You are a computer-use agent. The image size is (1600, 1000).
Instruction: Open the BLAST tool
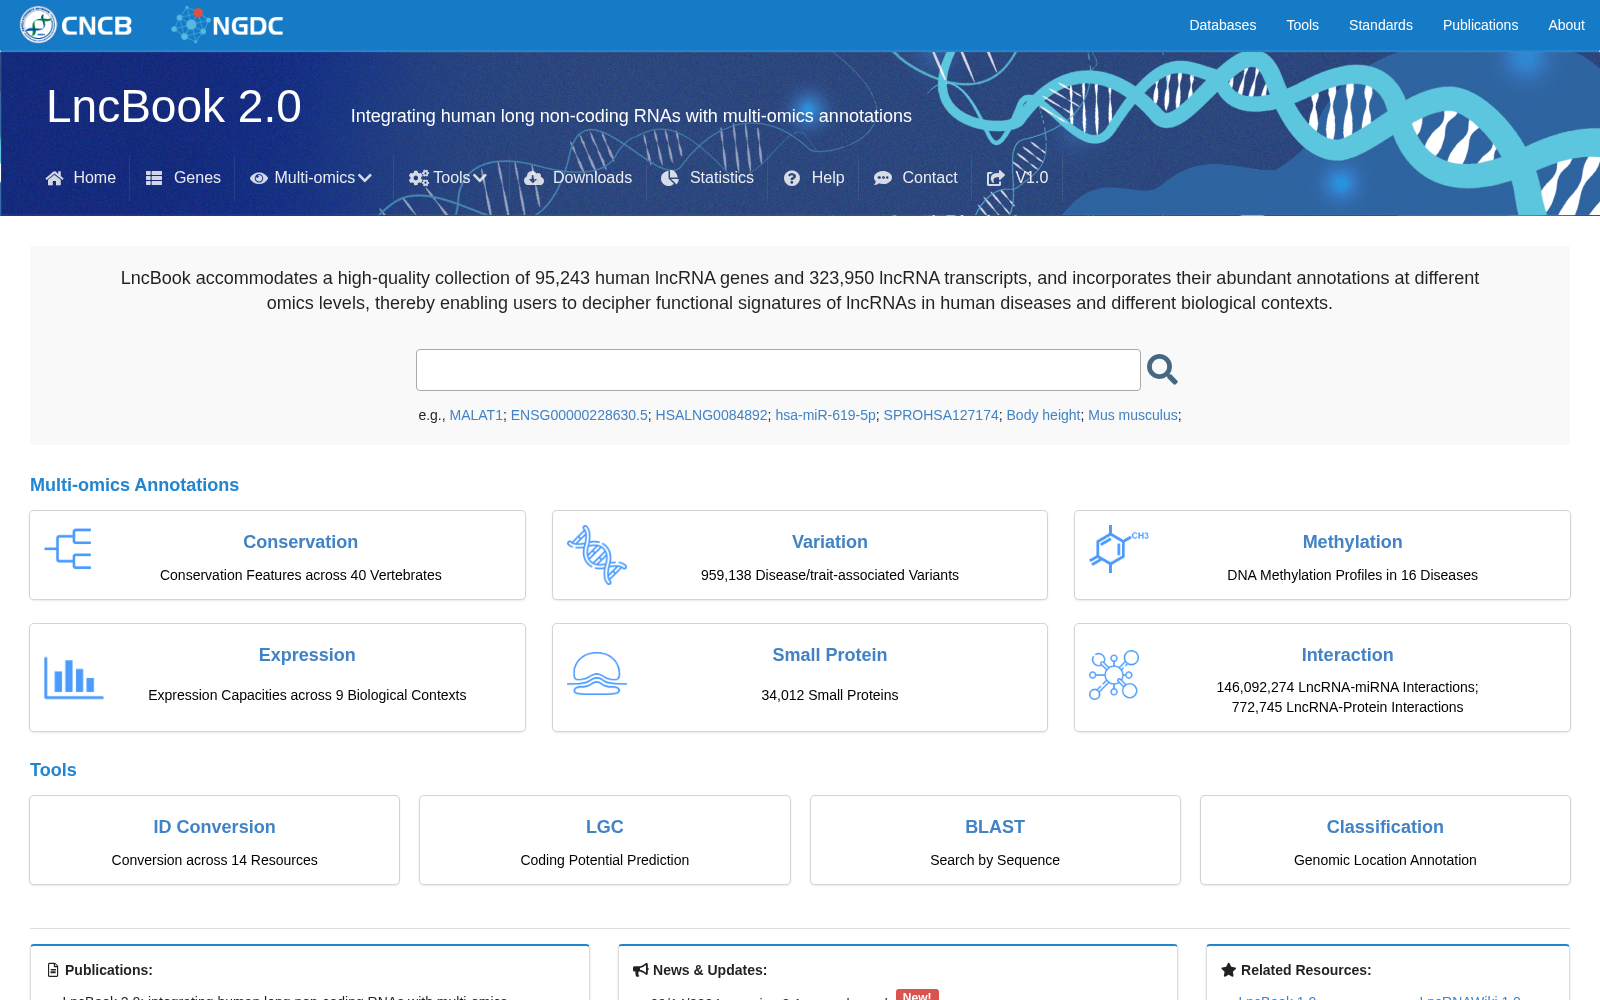tap(995, 827)
